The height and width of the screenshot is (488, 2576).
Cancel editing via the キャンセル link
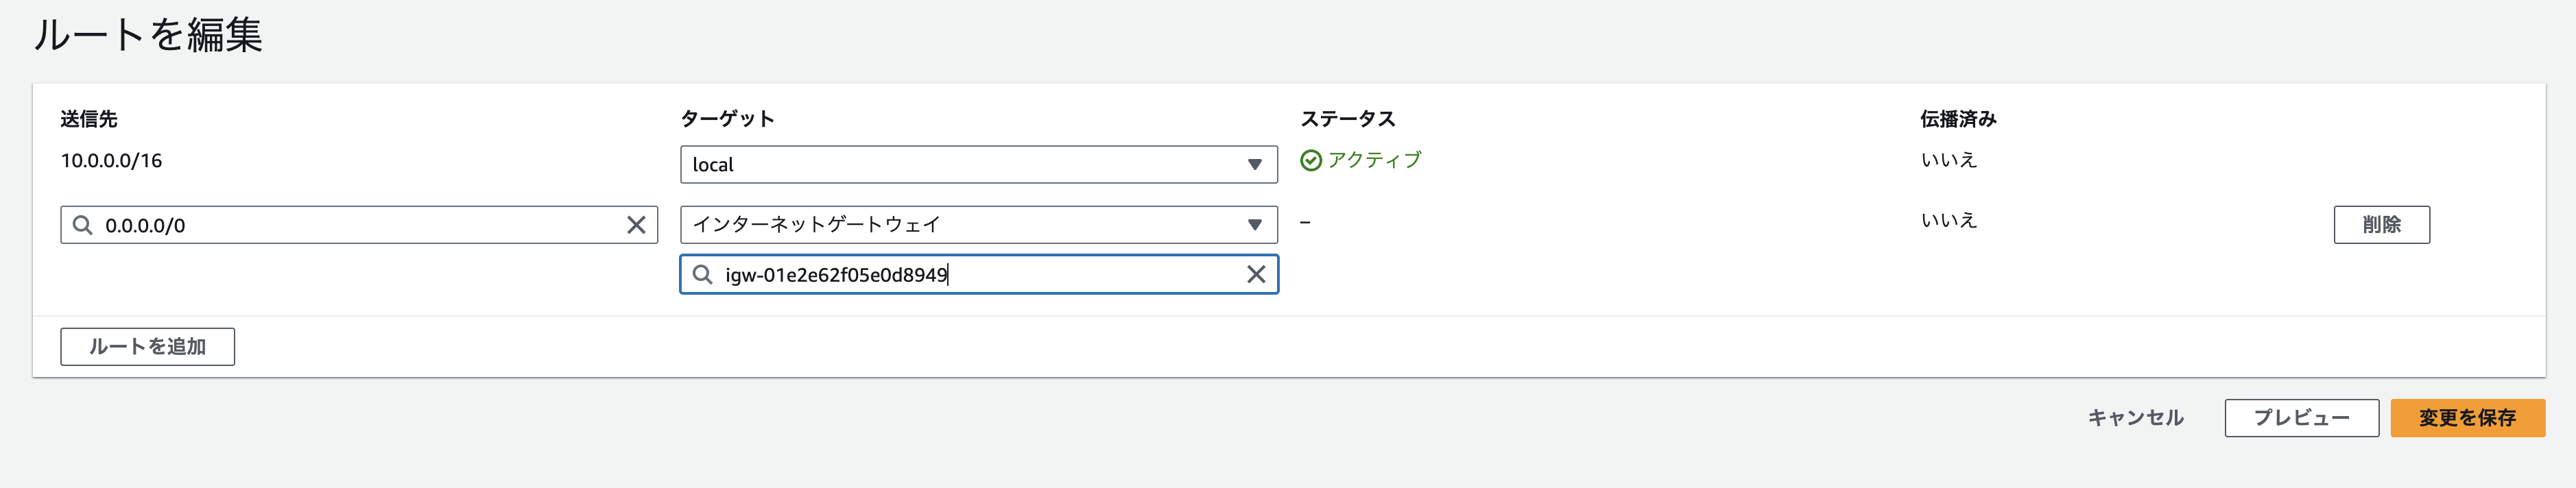pos(2135,418)
